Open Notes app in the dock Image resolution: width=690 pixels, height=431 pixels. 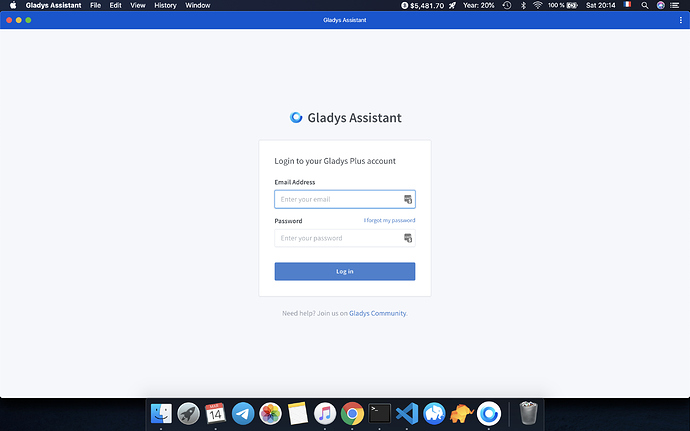tap(297, 414)
